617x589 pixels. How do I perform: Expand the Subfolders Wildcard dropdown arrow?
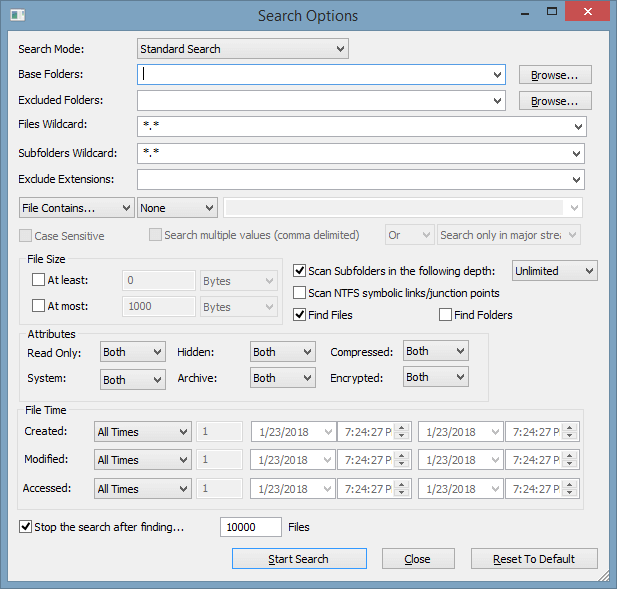(x=576, y=154)
